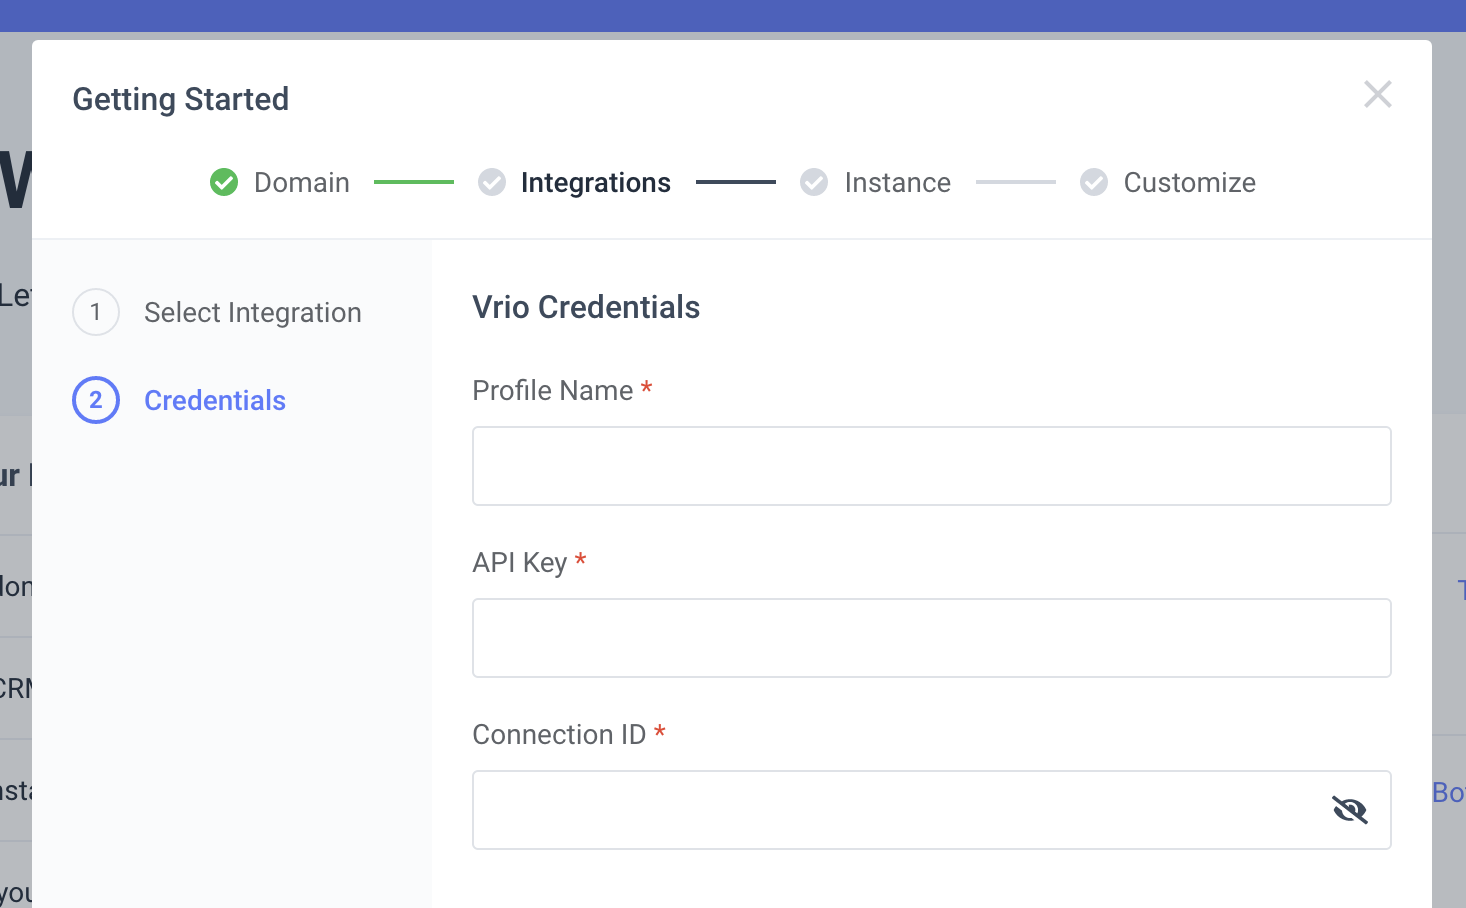Toggle Connection ID visibility eye icon
Screen dimensions: 1466x908
coord(1350,809)
